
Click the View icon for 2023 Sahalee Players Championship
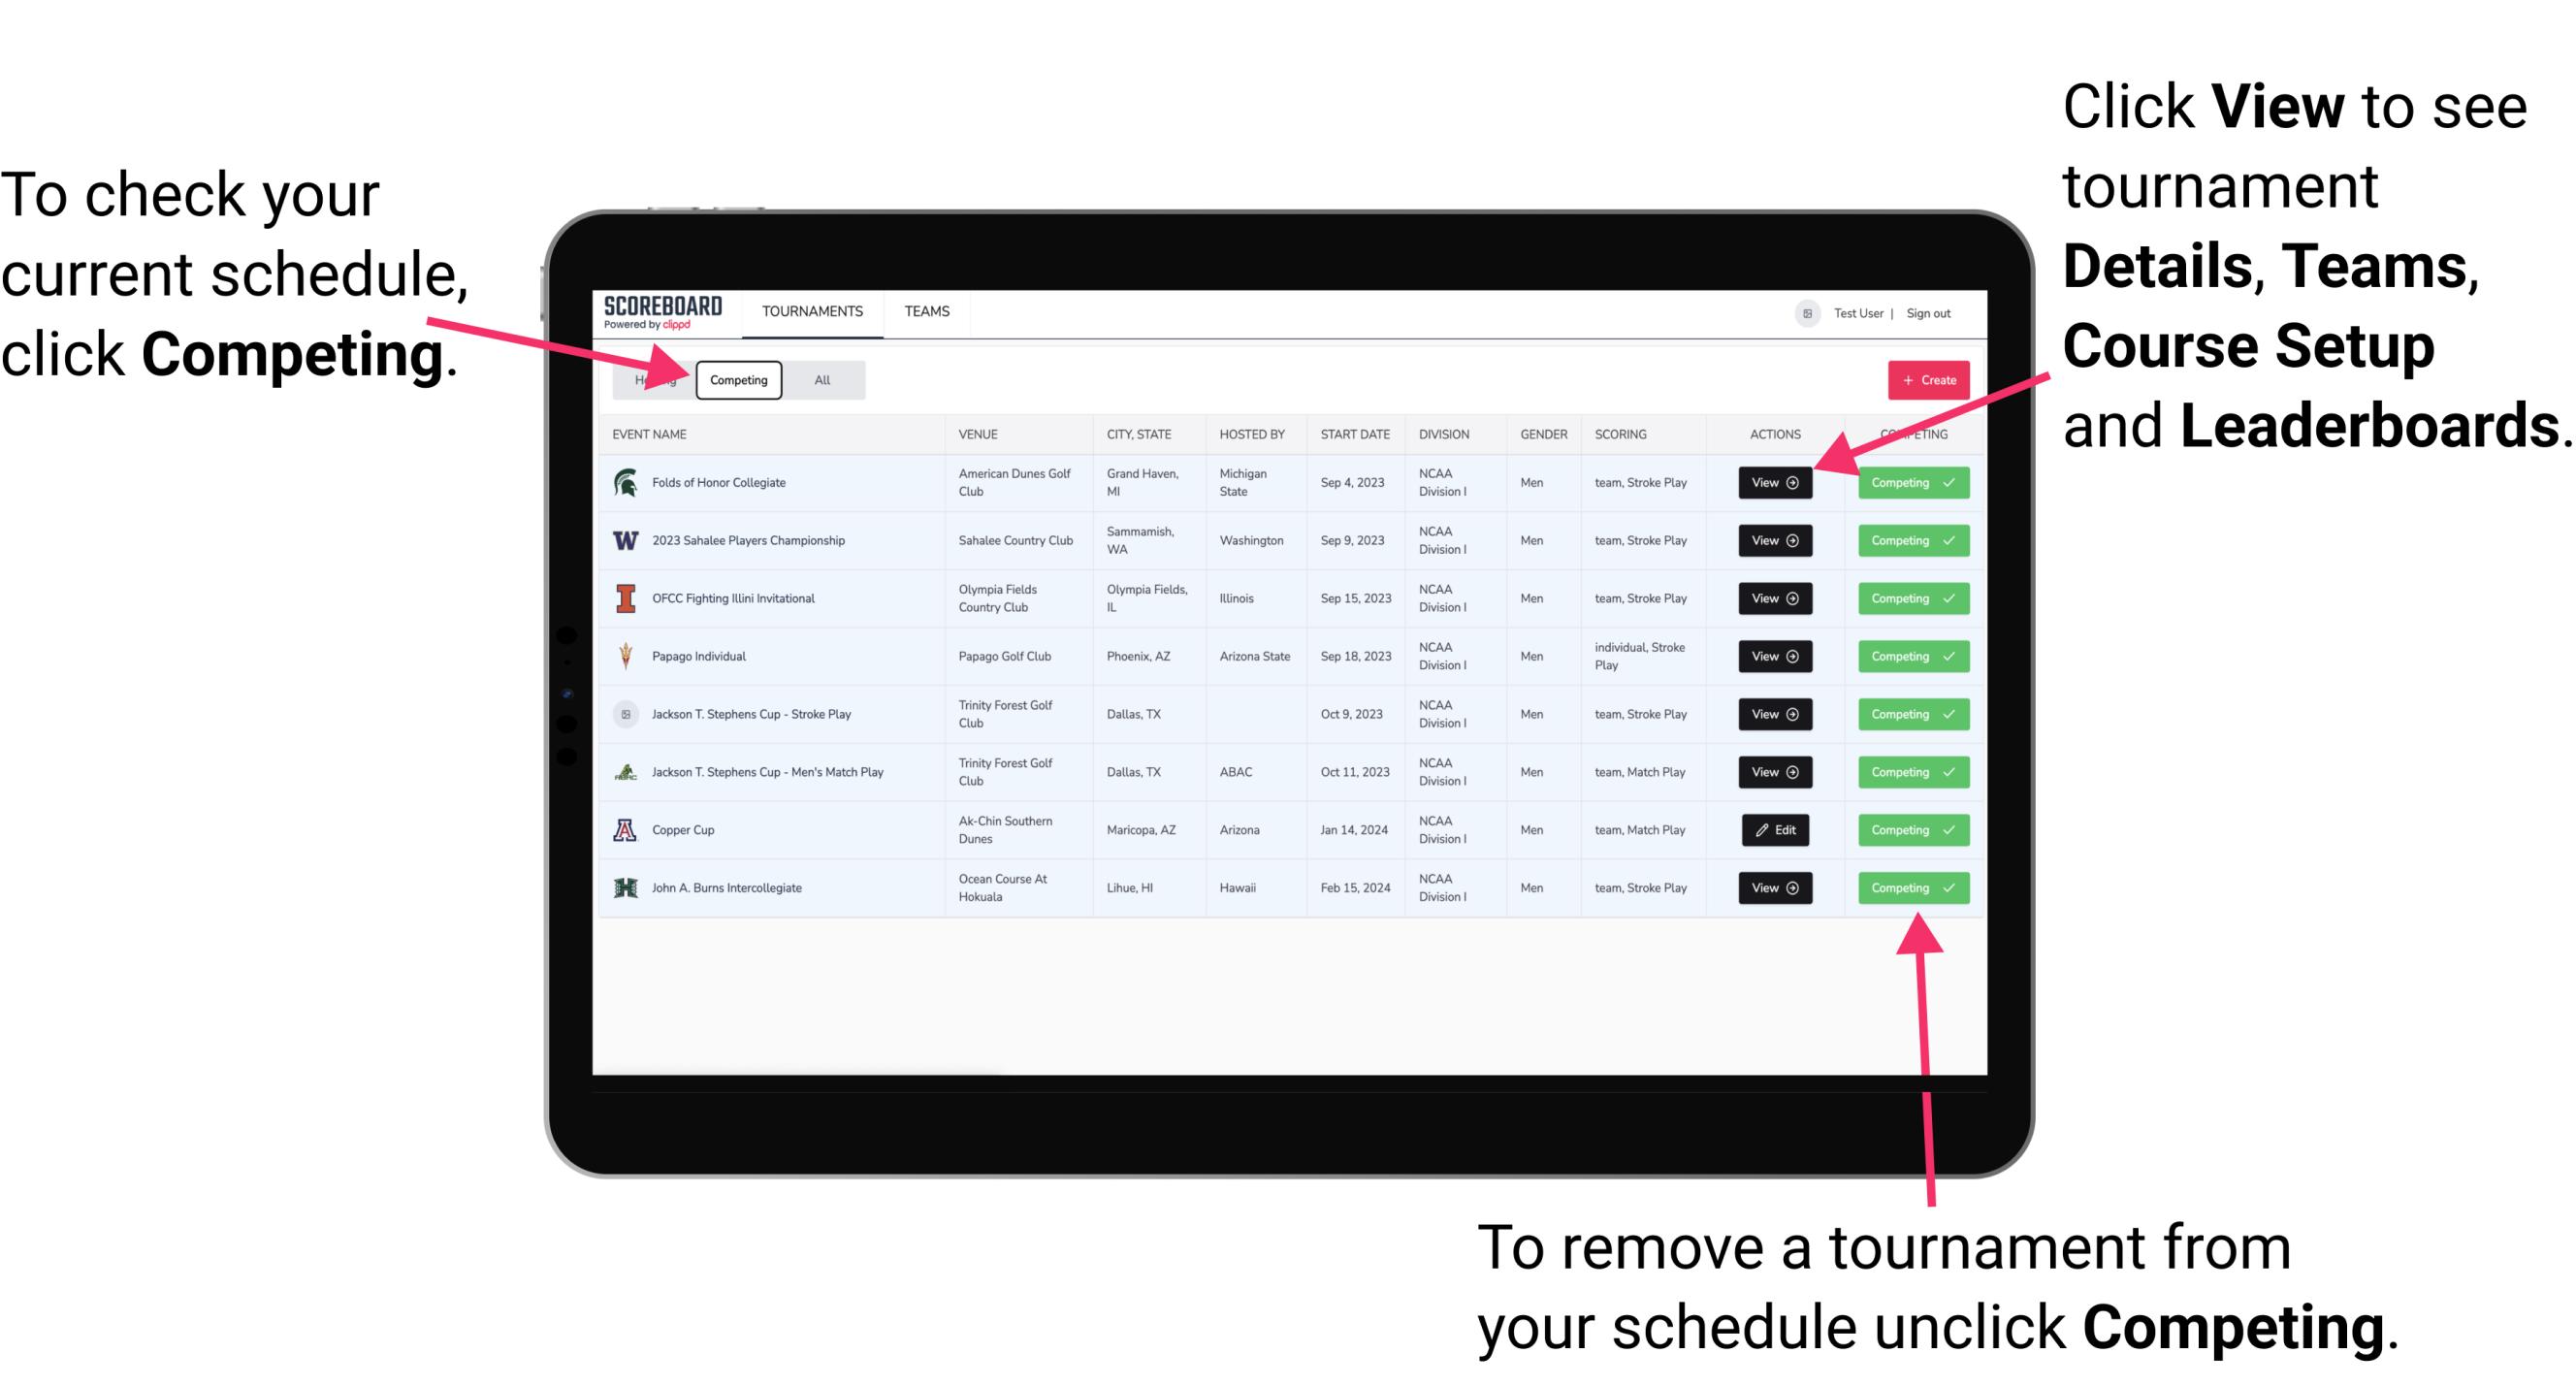point(1773,539)
